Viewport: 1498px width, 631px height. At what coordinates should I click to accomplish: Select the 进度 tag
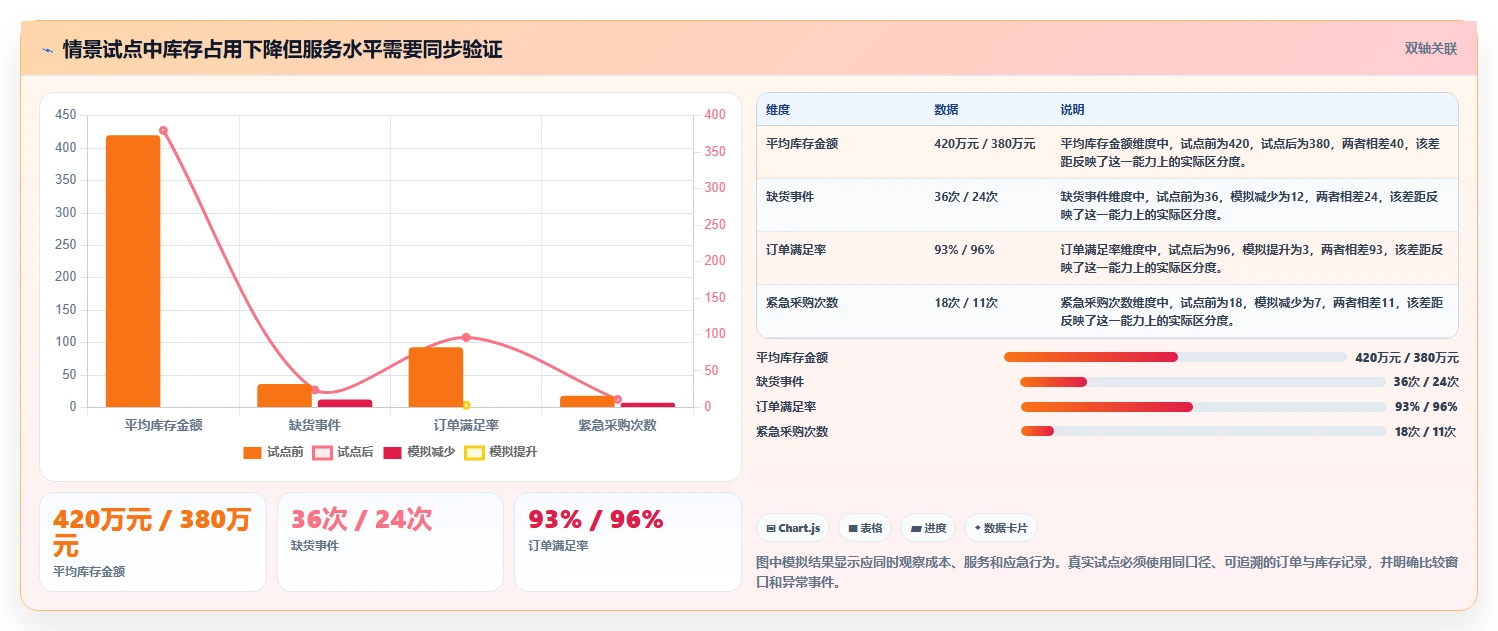pos(928,528)
